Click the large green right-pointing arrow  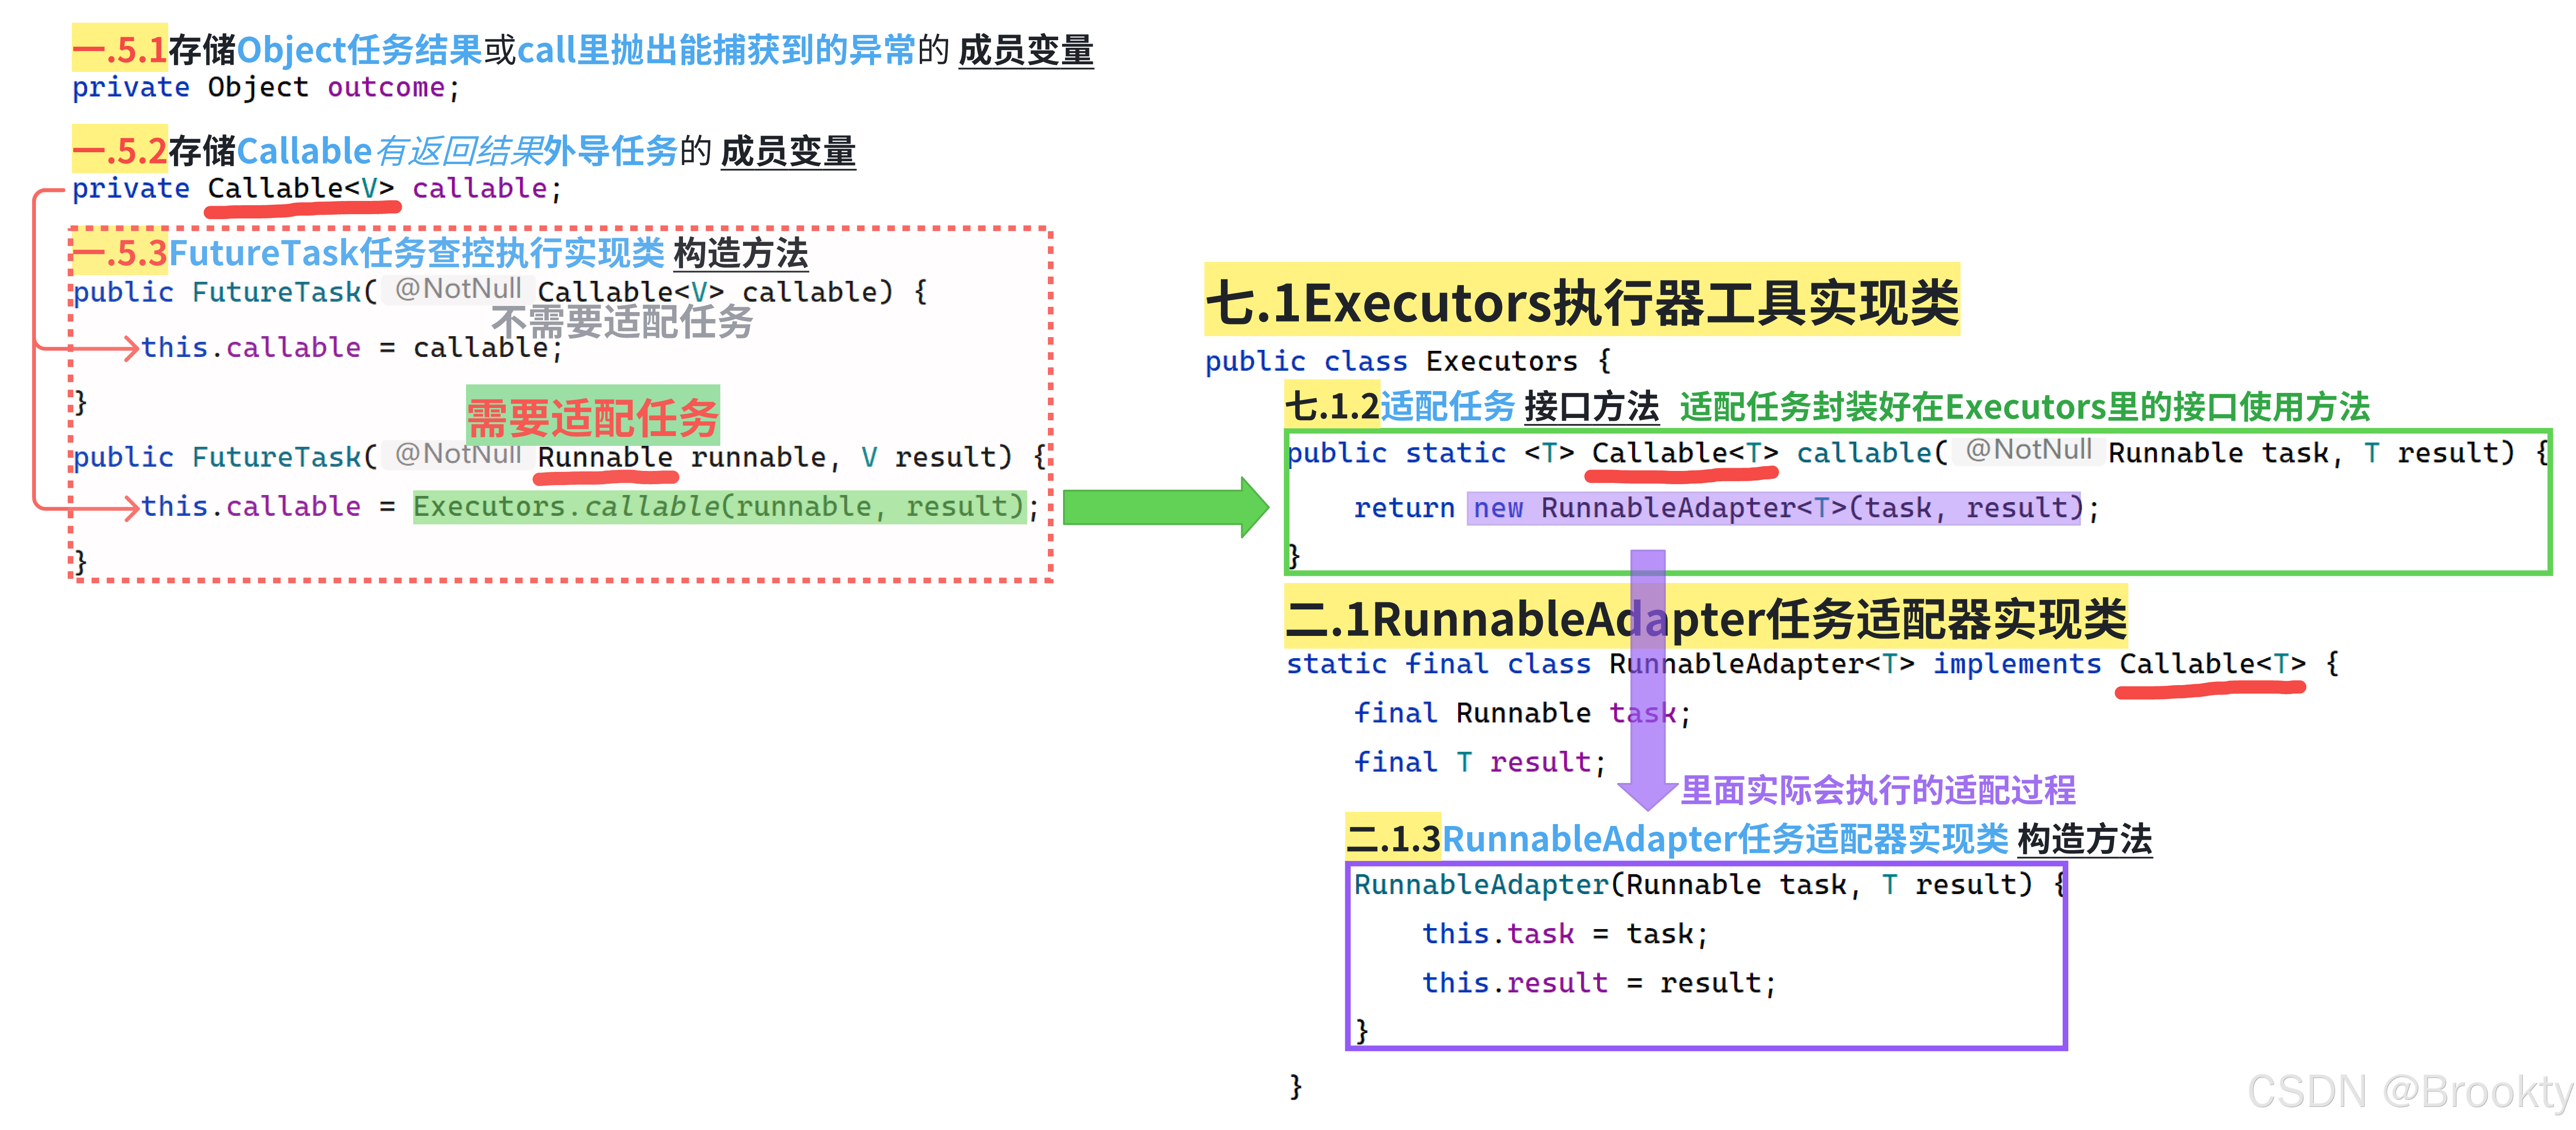(1165, 507)
